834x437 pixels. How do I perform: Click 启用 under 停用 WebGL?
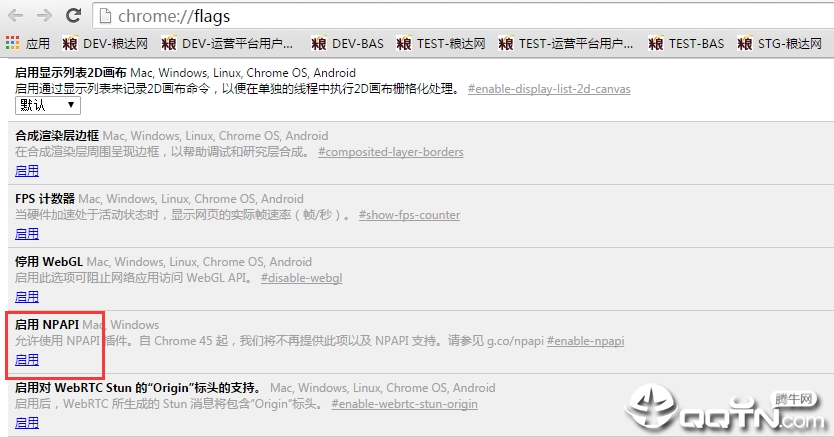(x=27, y=297)
